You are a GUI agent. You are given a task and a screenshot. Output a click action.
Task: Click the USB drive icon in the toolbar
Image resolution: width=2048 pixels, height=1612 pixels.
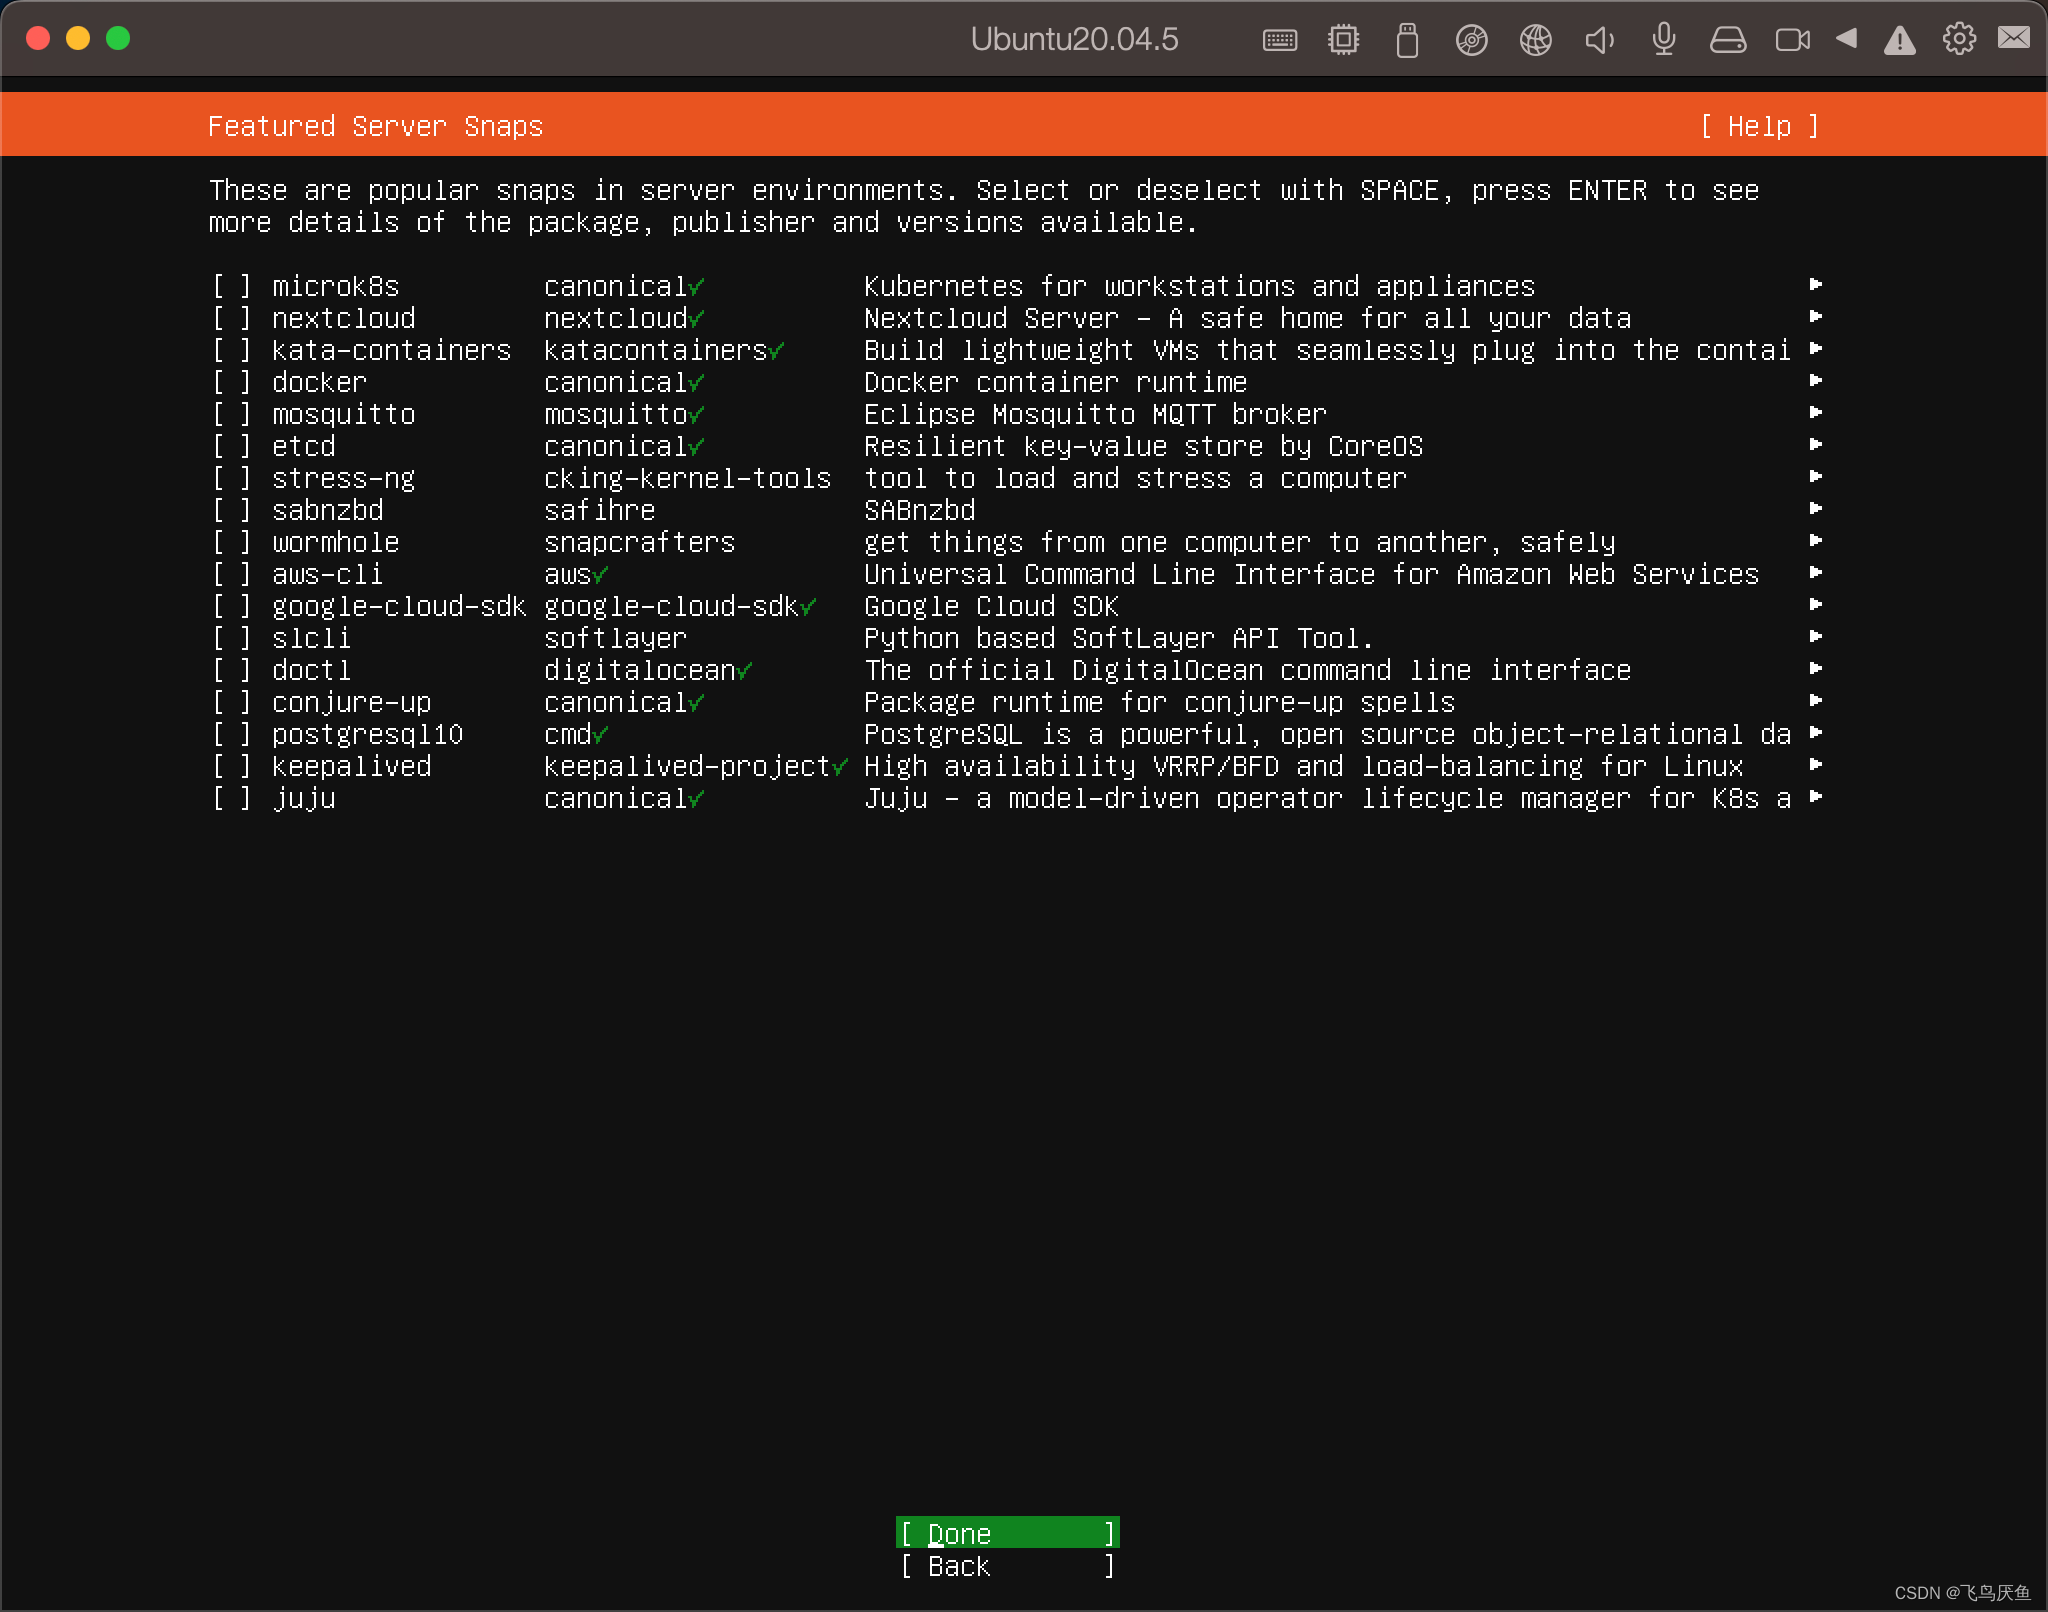1407,40
